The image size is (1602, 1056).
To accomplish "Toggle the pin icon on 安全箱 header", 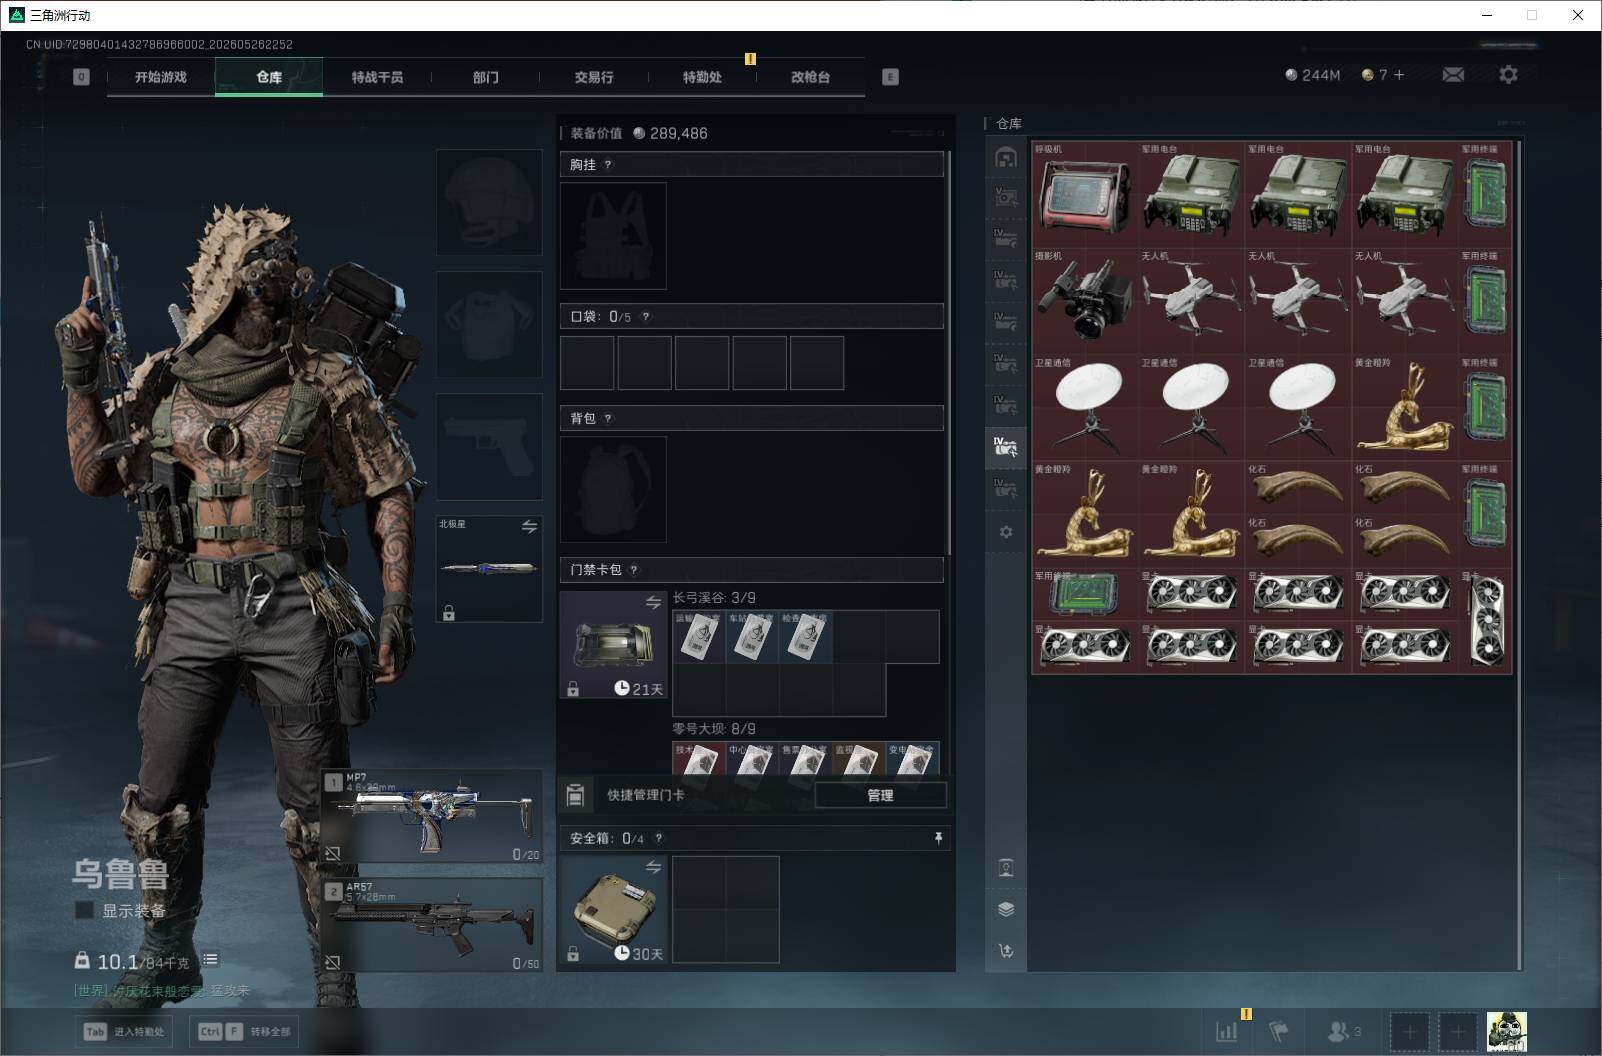I will (938, 838).
